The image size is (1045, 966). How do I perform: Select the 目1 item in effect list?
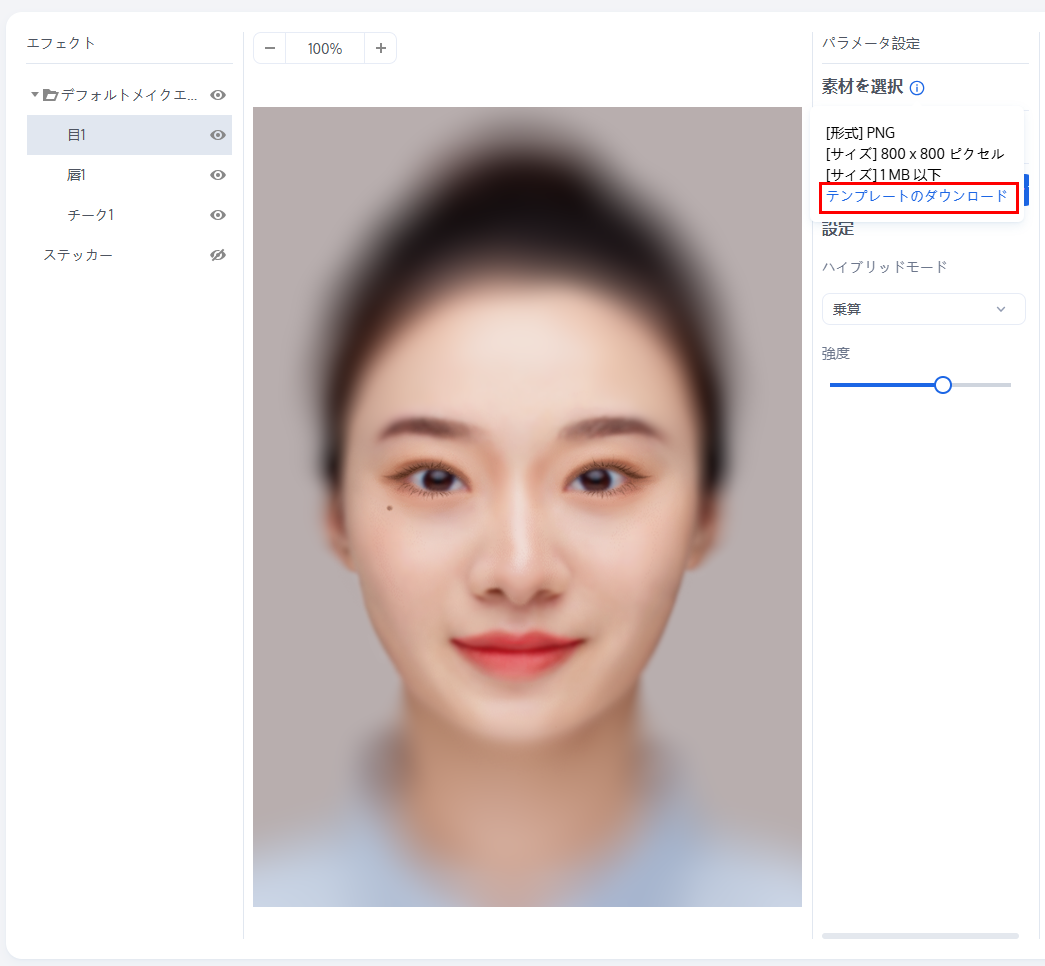click(77, 135)
